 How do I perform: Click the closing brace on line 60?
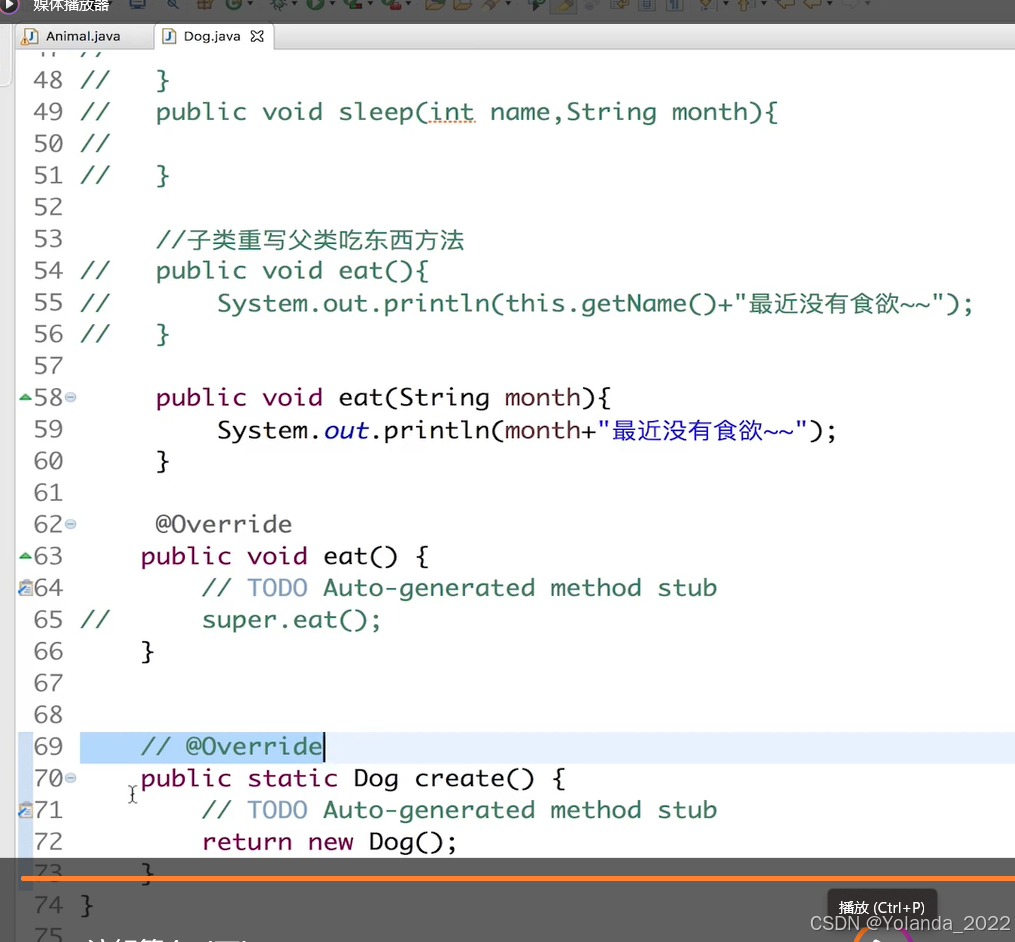coord(162,462)
